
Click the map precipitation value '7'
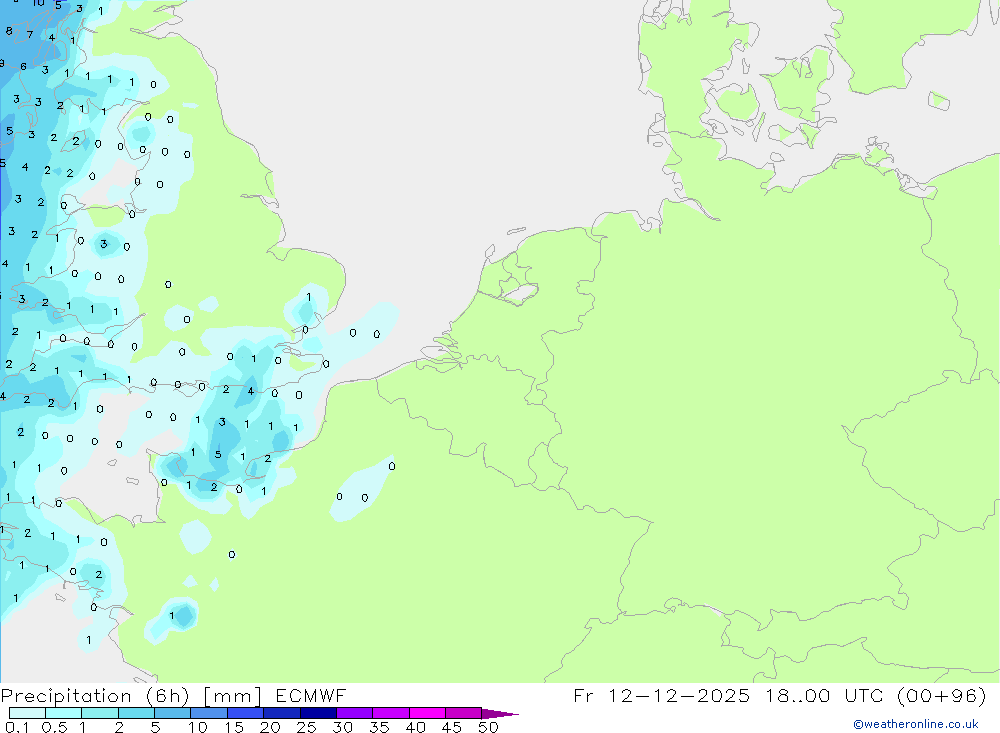coord(29,34)
